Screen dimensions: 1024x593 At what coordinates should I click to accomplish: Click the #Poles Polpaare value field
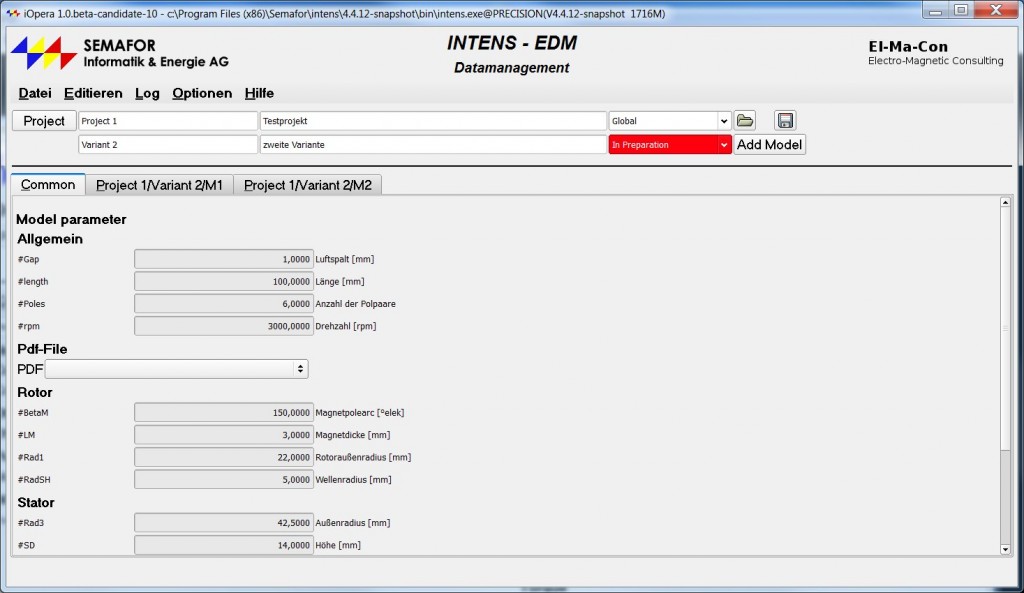click(x=224, y=304)
